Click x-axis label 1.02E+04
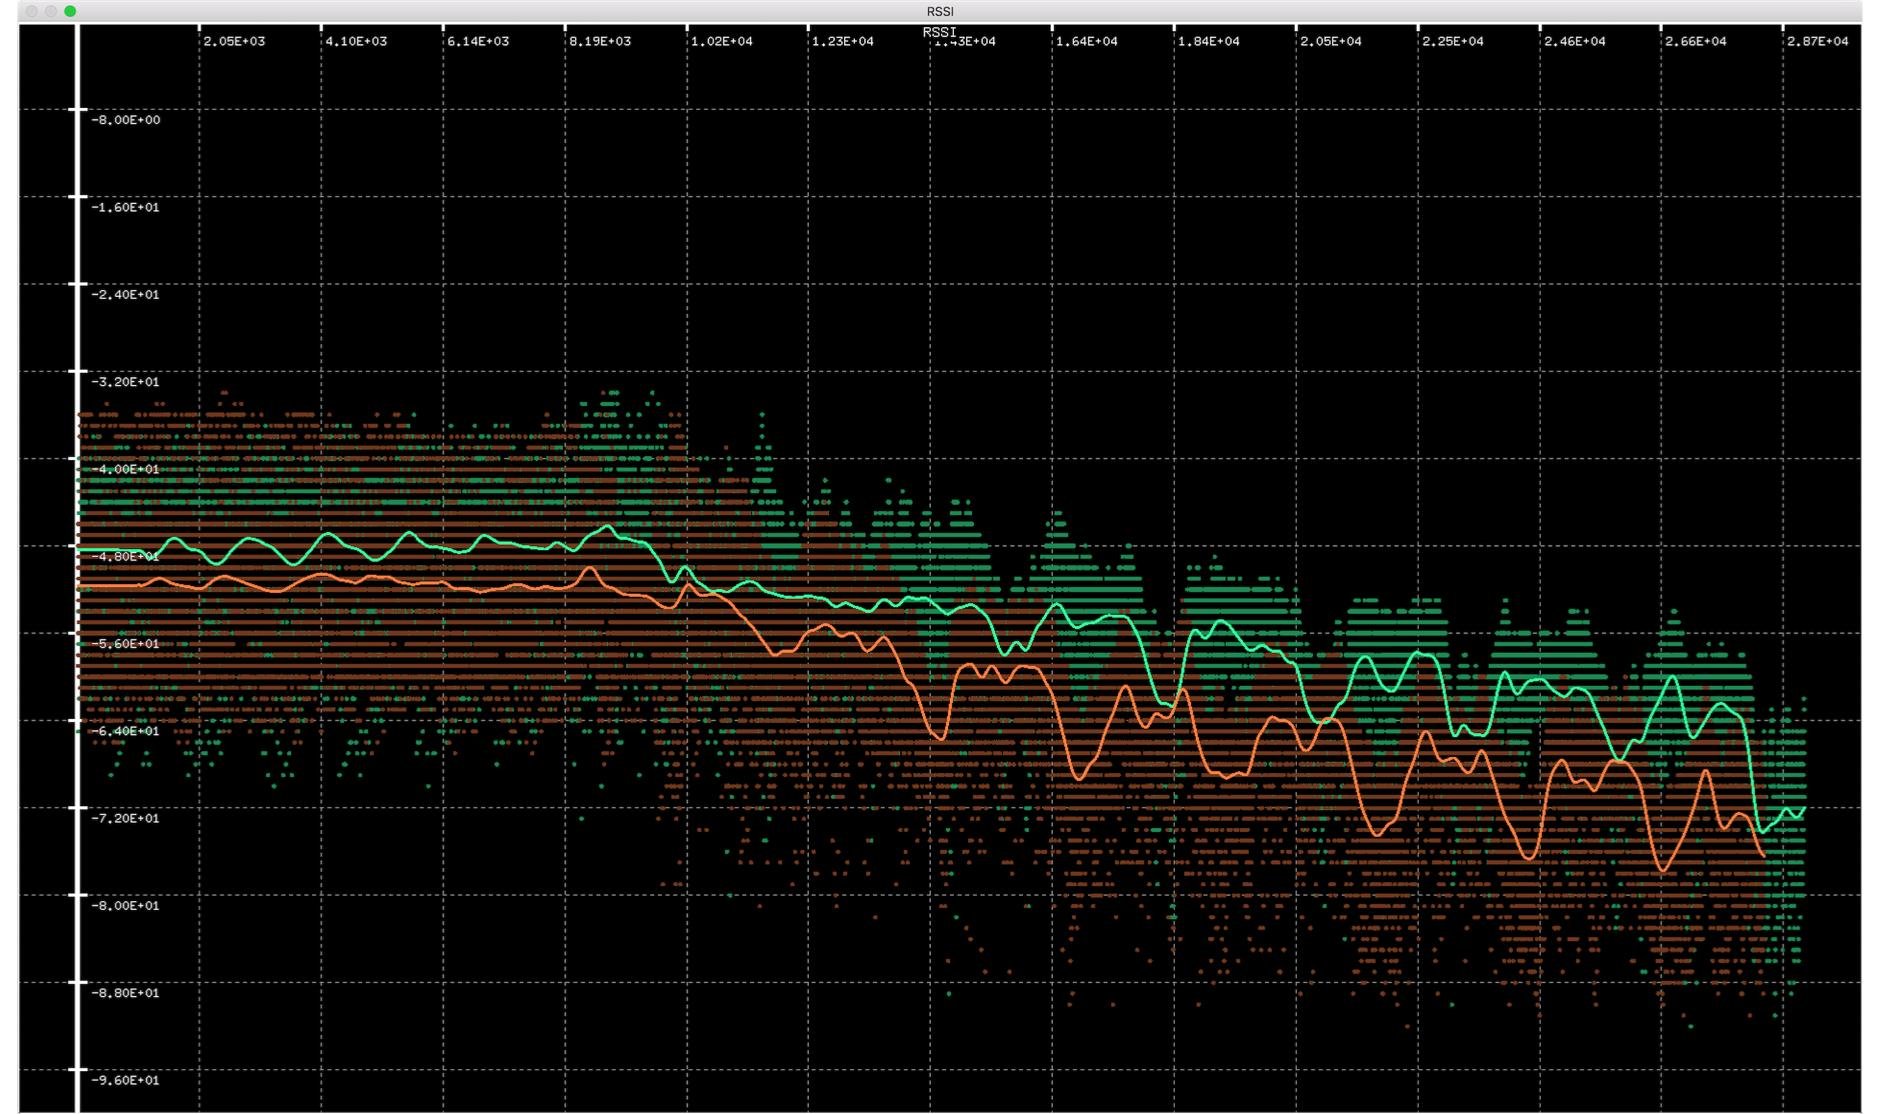The image size is (1880, 1114). (x=722, y=41)
